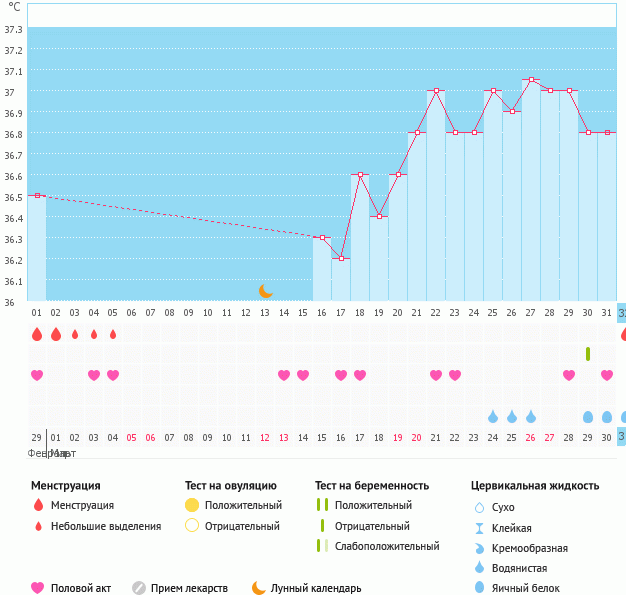Screen dimensions: 626x595
Task: Click the 'Яичный белок' legend drop icon
Action: (481, 588)
